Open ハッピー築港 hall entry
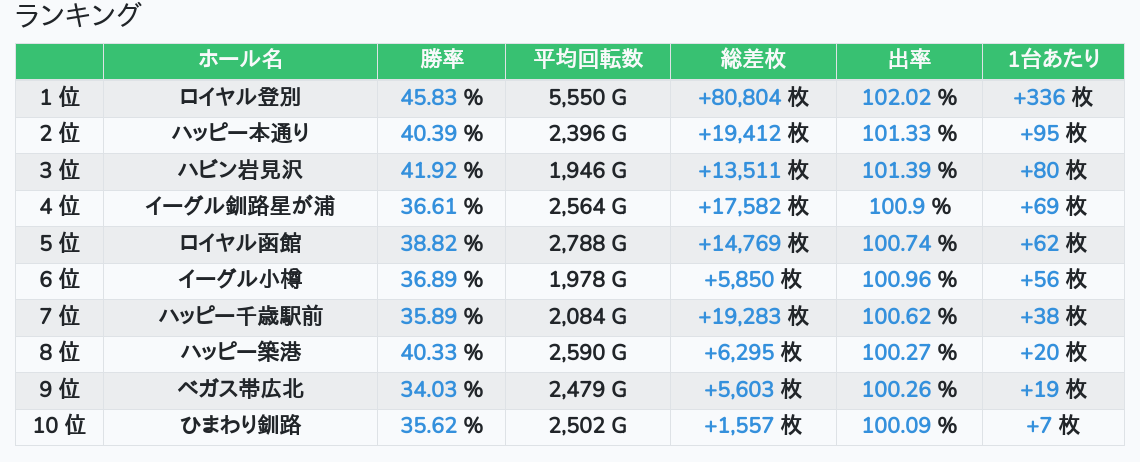Viewport: 1140px width, 462px height. pos(240,353)
